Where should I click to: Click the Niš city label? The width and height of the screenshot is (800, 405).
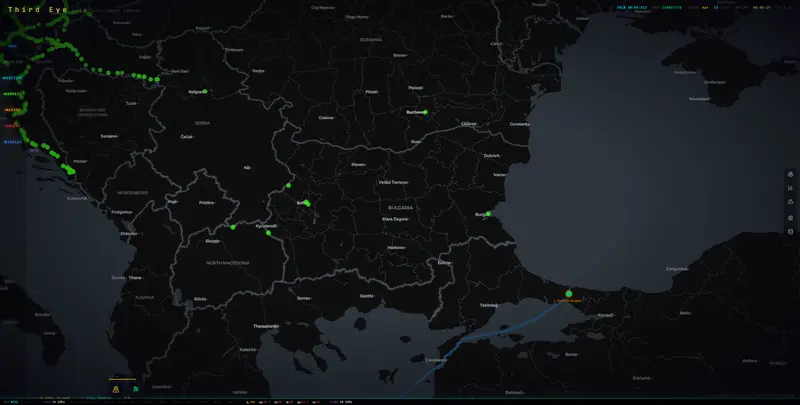point(247,167)
